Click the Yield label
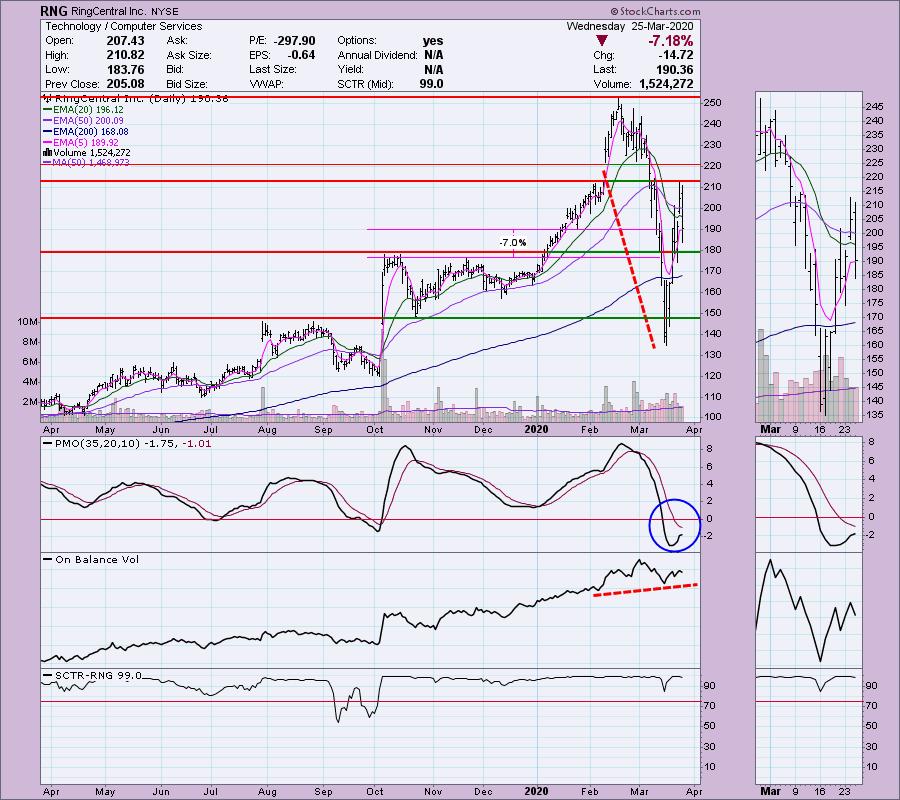Image resolution: width=900 pixels, height=800 pixels. (351, 69)
